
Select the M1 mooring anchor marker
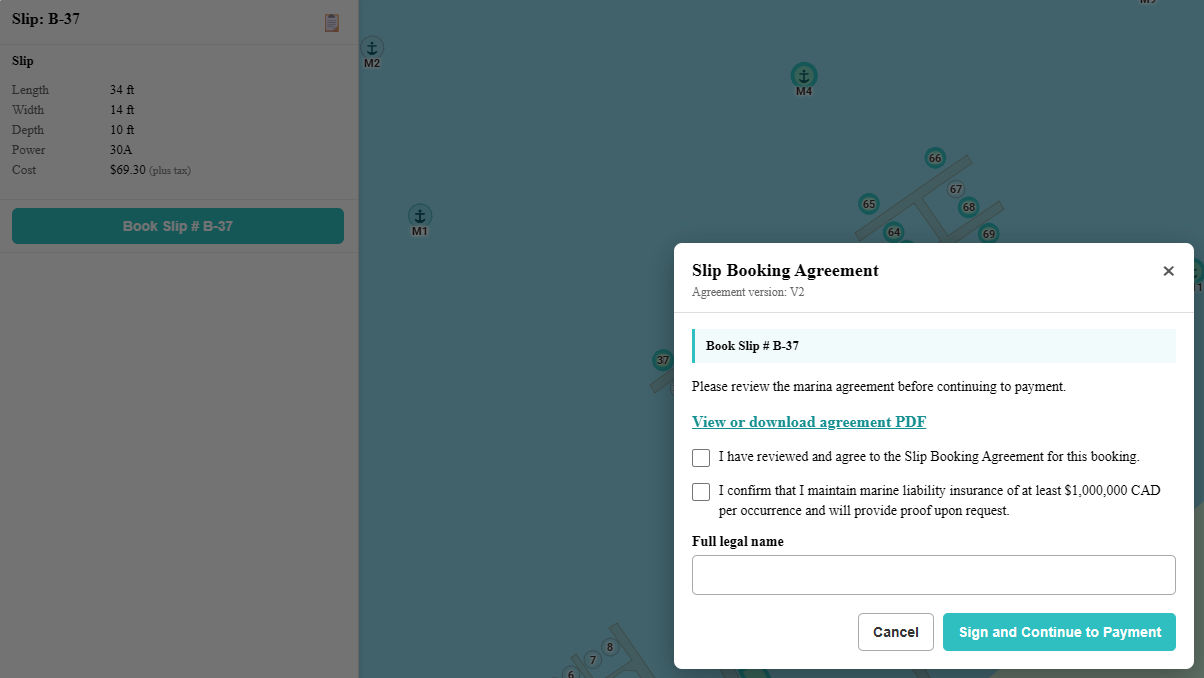tap(420, 215)
